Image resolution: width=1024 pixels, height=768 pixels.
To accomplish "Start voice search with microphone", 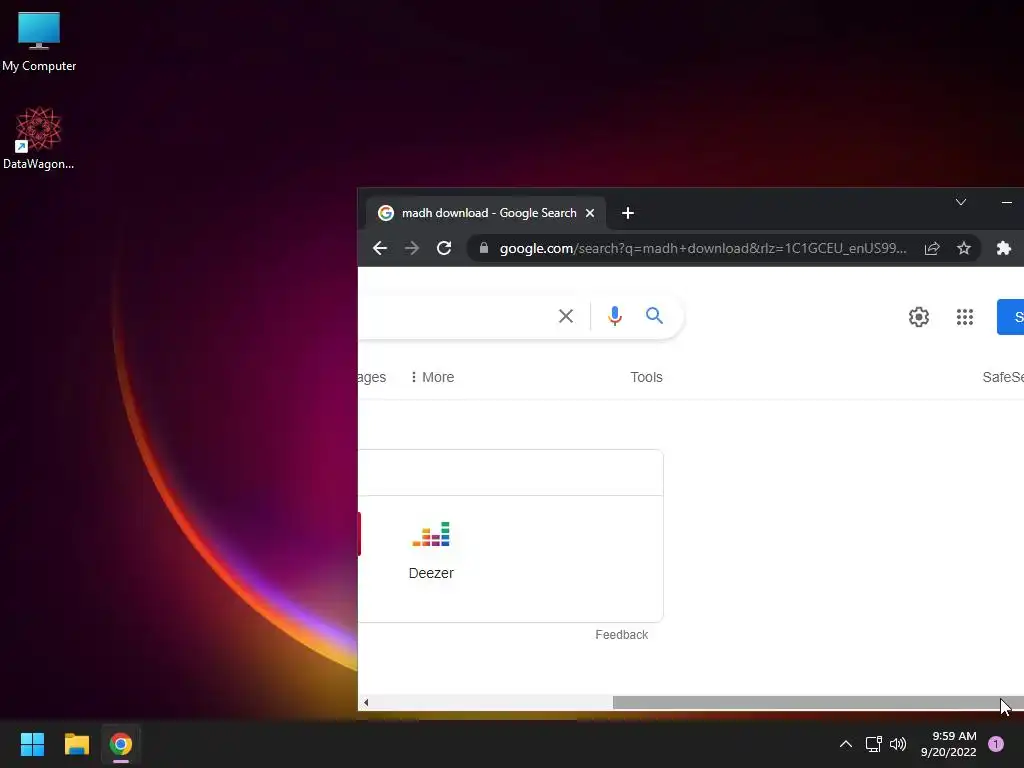I will pyautogui.click(x=615, y=316).
